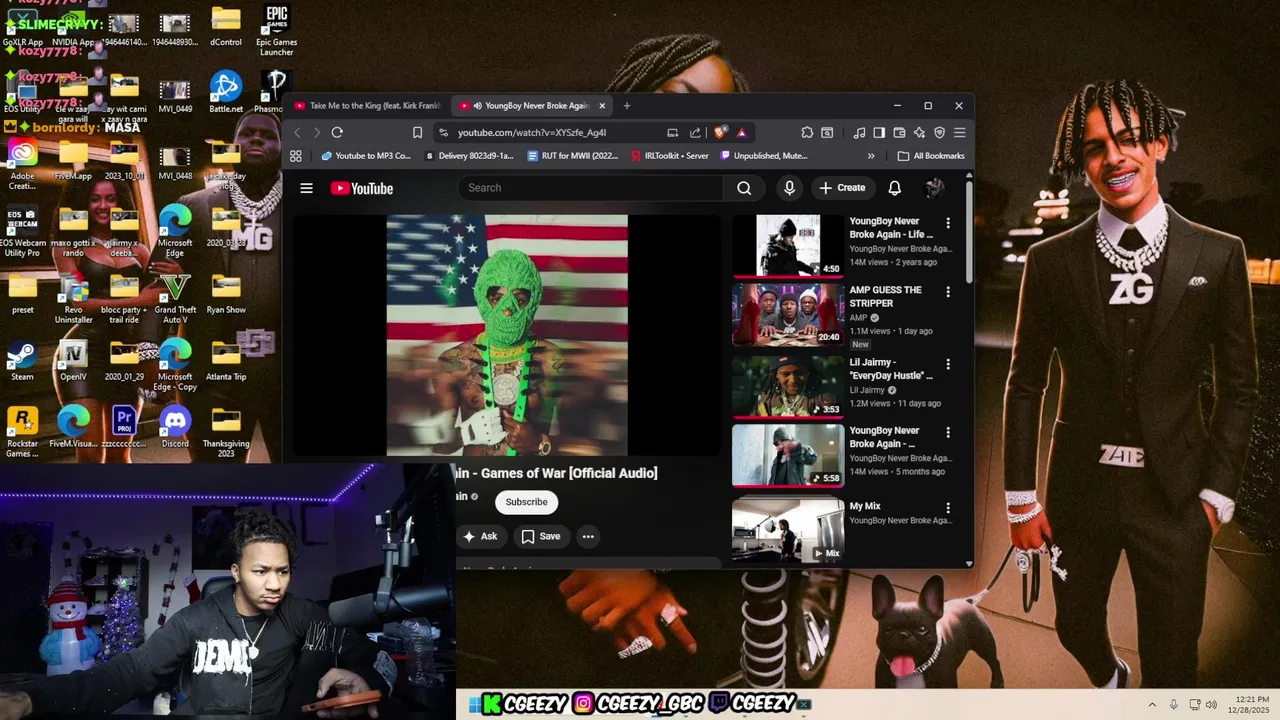Viewport: 1280px width, 720px height.
Task: Open the All Bookmarks folder
Action: point(931,156)
